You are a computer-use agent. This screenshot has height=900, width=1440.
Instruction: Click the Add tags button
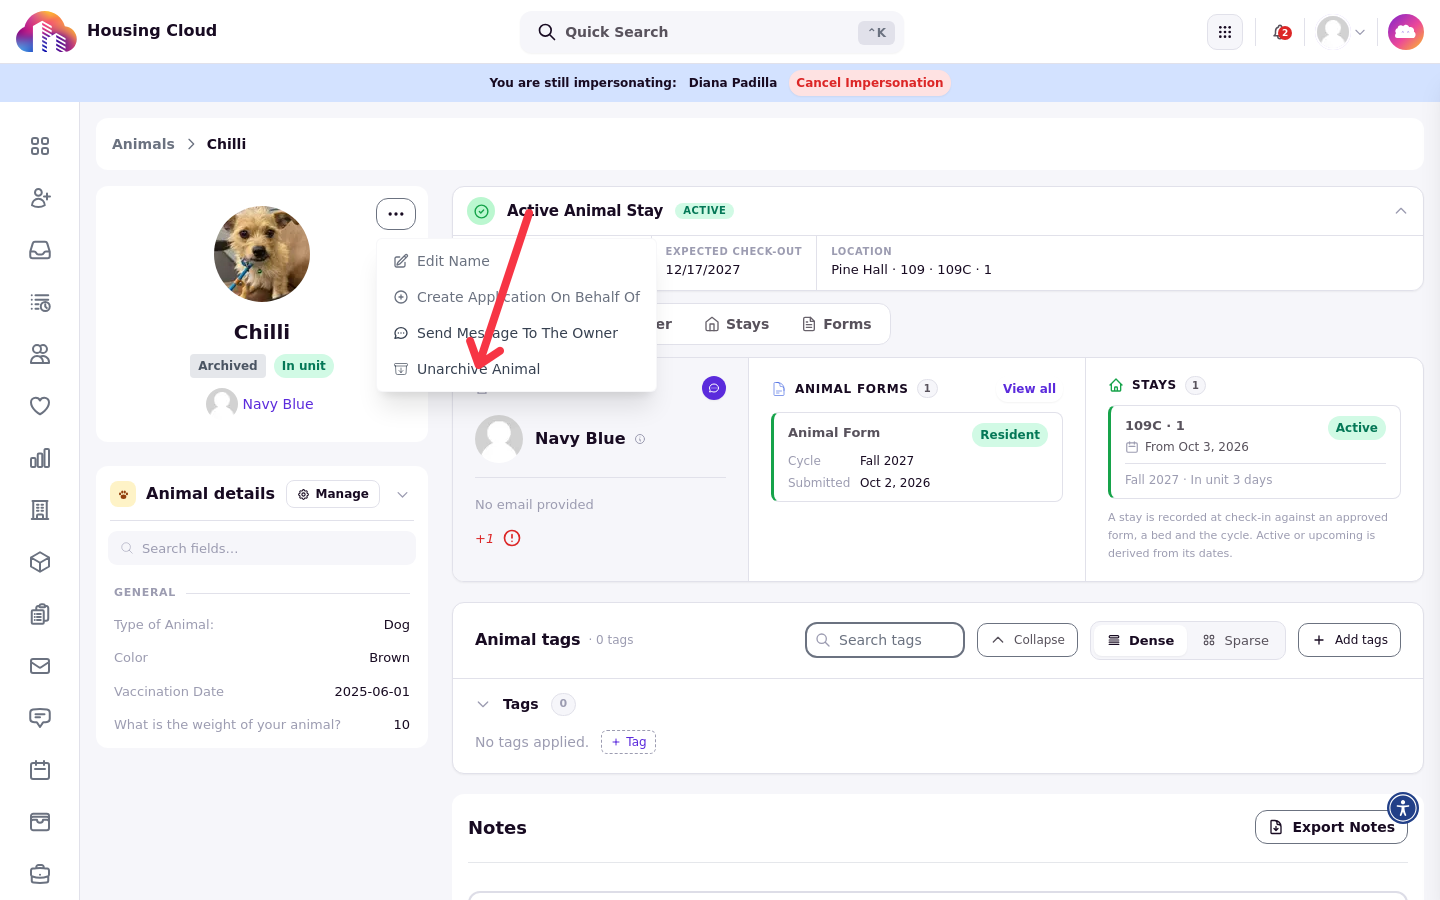(x=1349, y=640)
